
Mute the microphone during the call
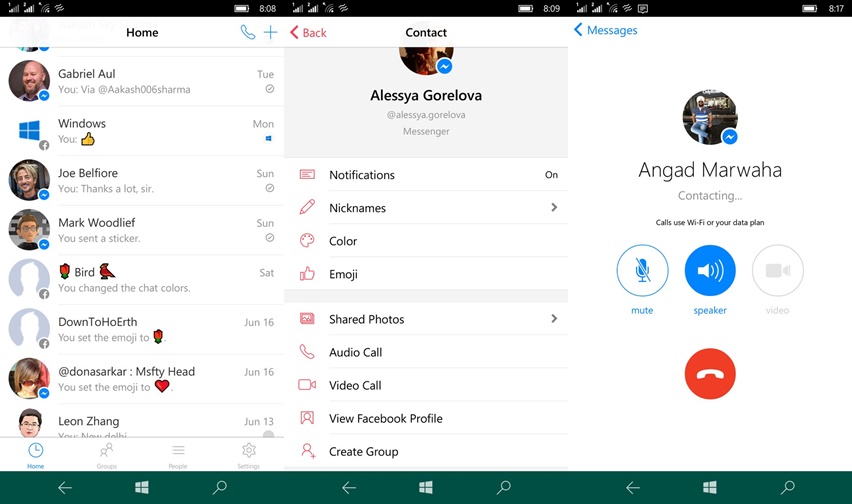[642, 270]
